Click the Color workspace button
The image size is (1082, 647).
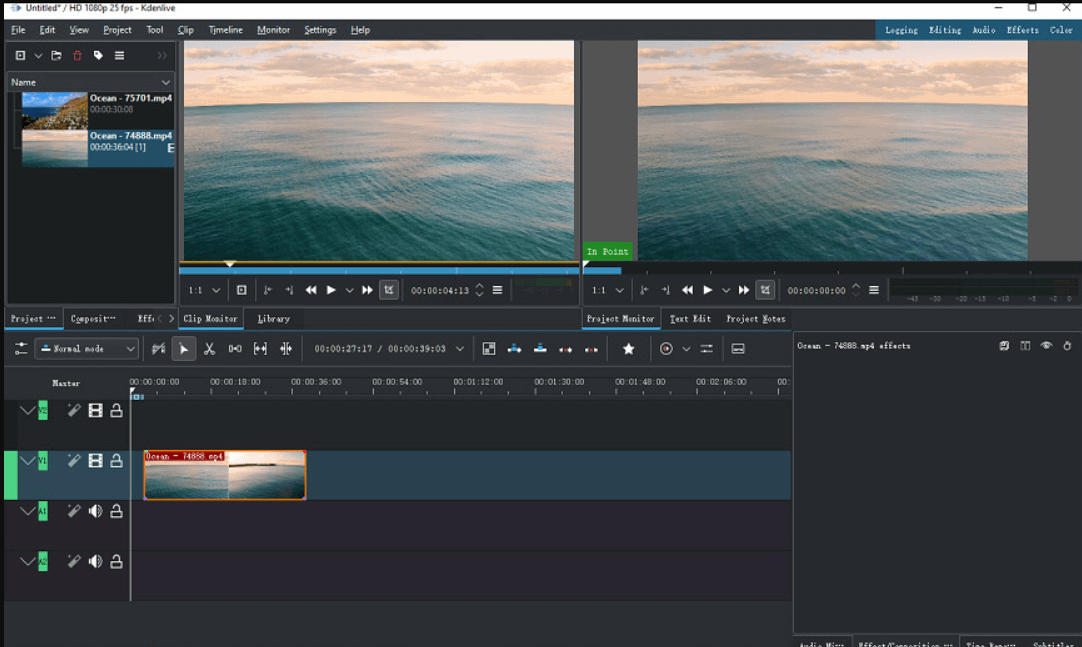point(1061,30)
